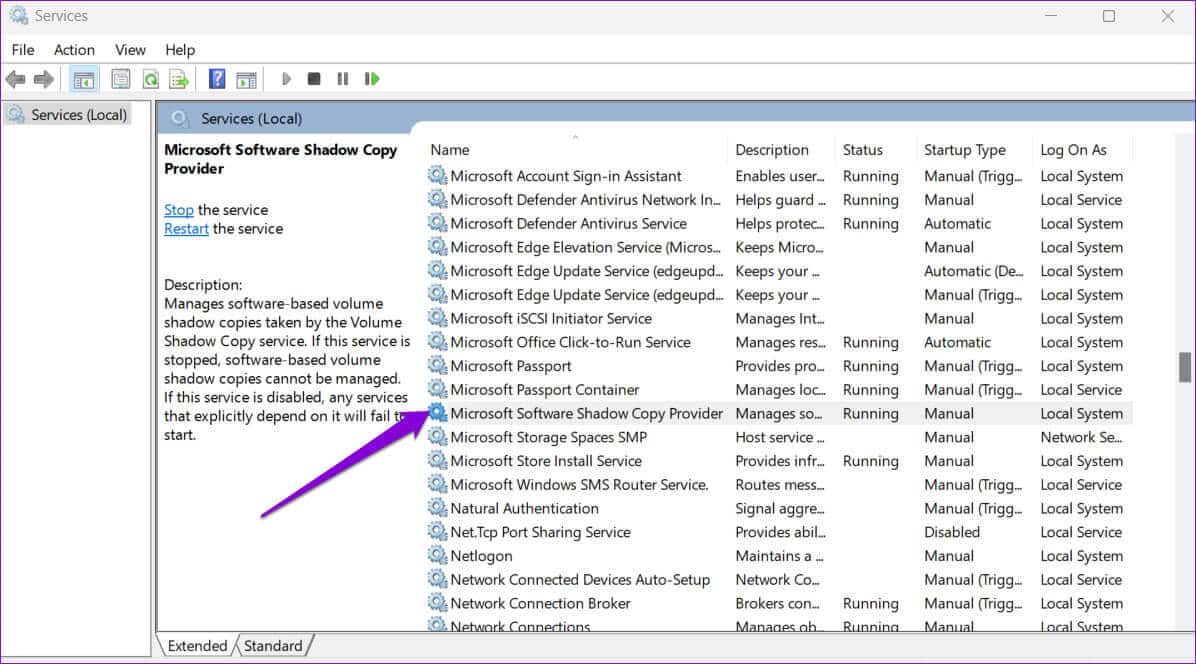Click gear icon of Netlogon service
This screenshot has height=664, width=1196.
[x=437, y=556]
